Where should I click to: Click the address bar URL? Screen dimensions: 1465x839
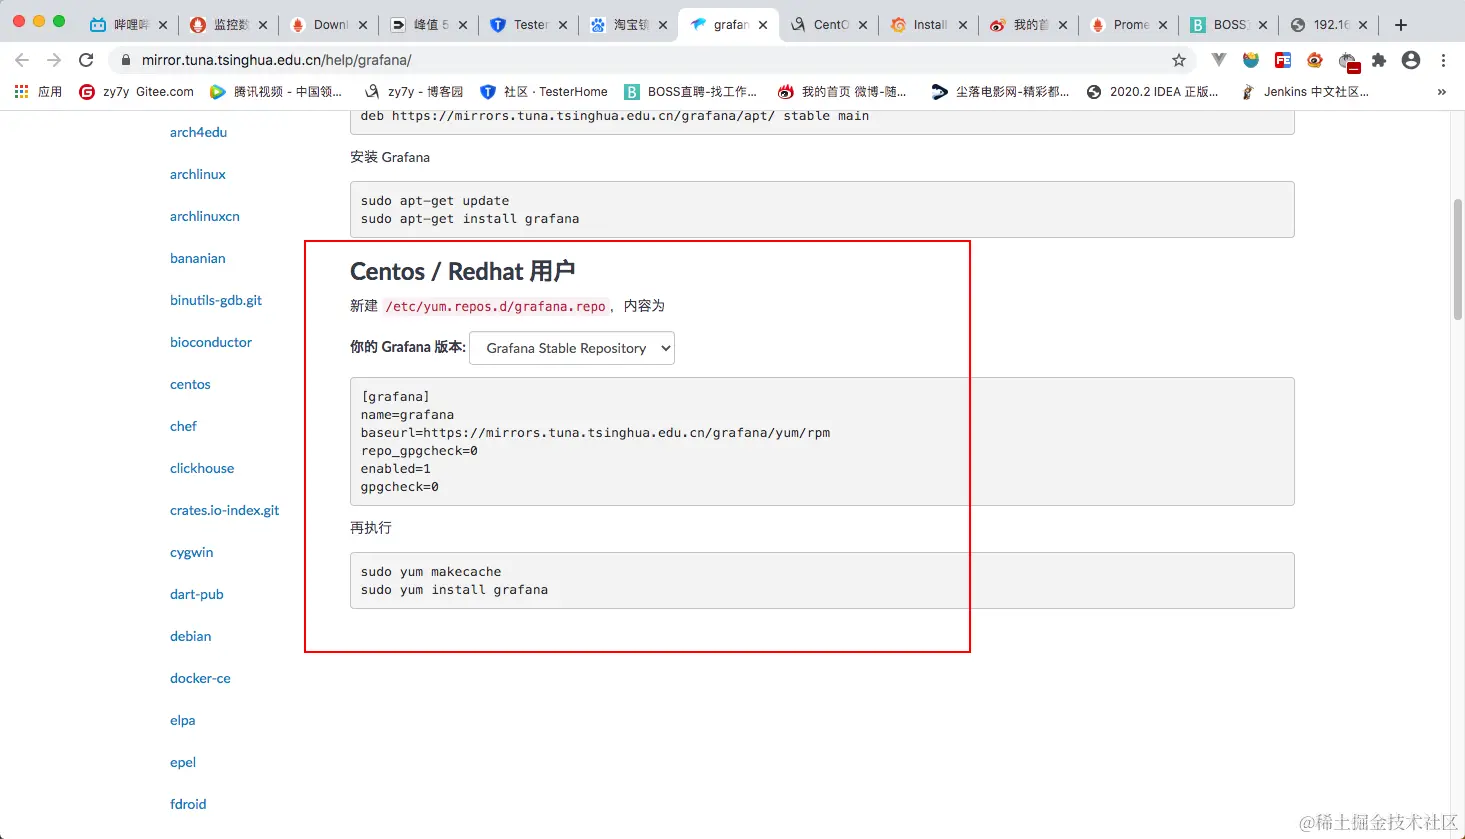(x=277, y=60)
